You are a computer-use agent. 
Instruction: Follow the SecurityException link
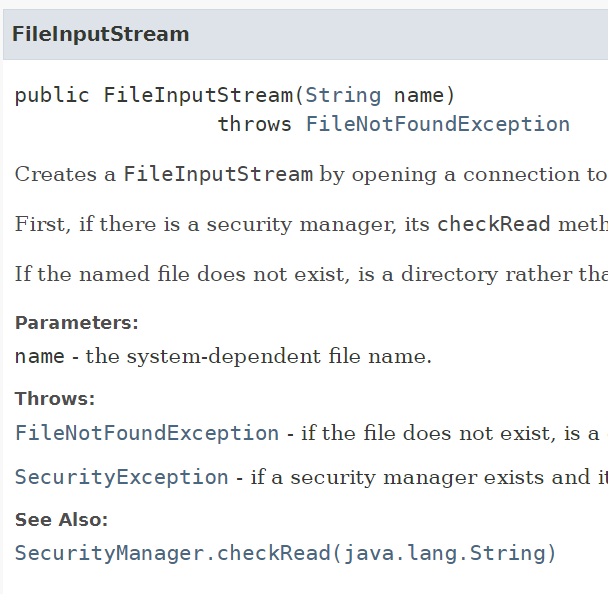point(122,477)
